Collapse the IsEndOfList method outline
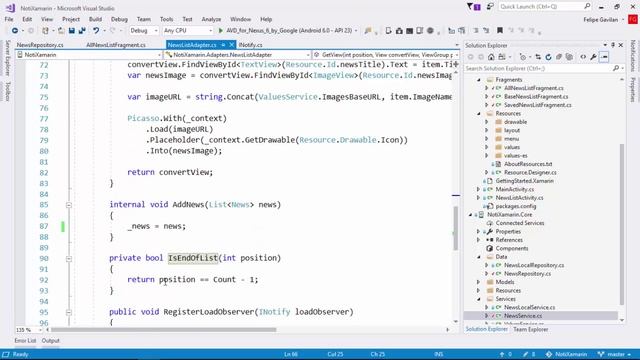 [x=69, y=259]
